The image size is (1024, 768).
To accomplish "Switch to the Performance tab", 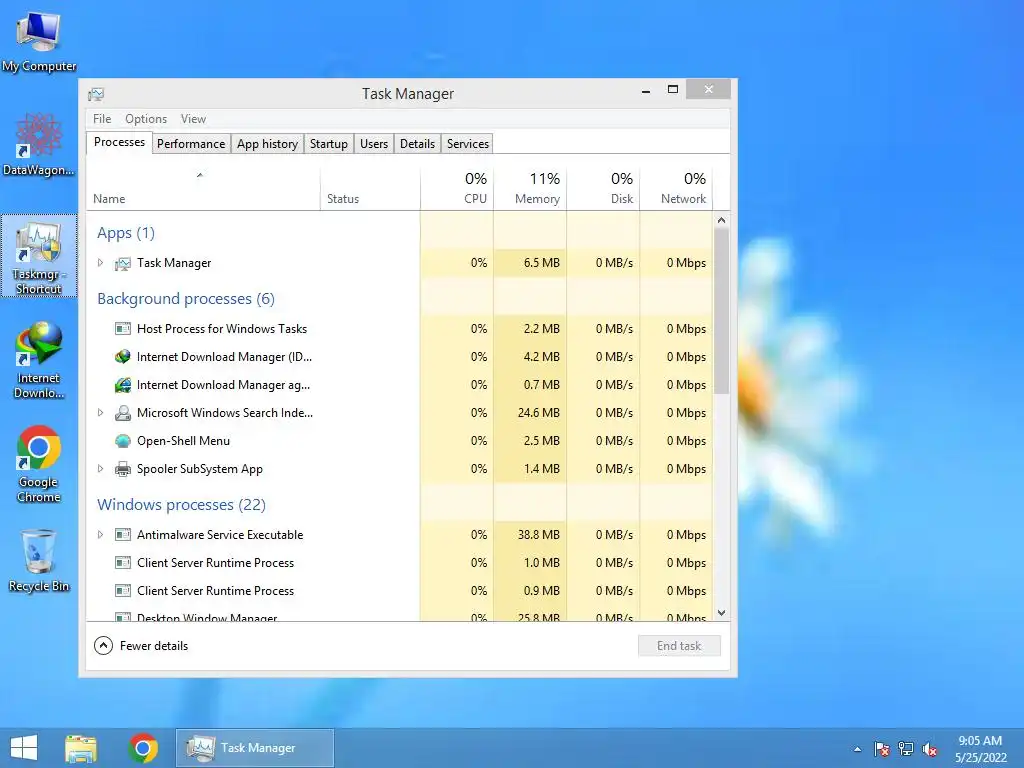I will tap(191, 144).
